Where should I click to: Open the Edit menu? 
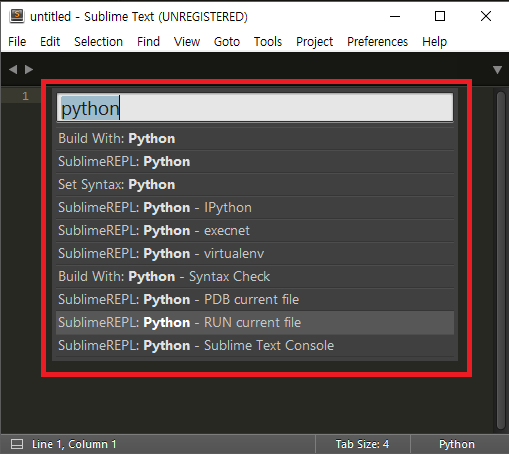50,42
